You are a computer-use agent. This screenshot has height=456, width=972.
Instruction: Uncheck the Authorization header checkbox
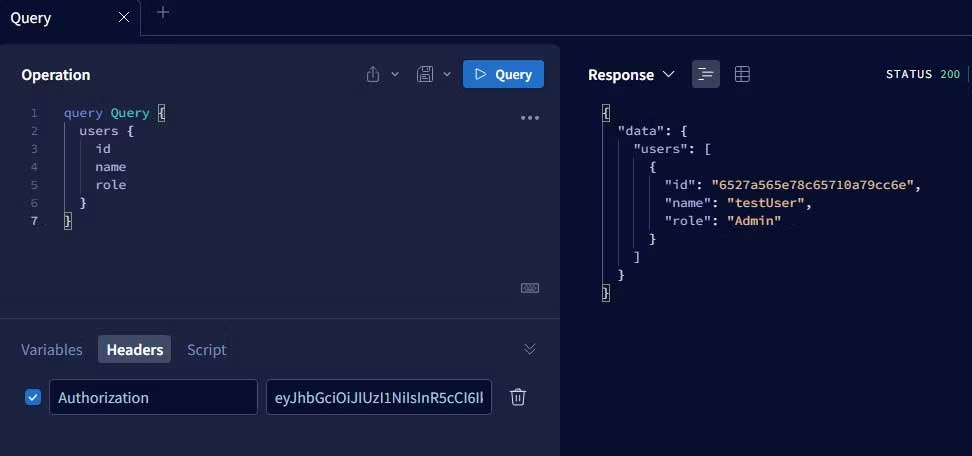[x=33, y=397]
